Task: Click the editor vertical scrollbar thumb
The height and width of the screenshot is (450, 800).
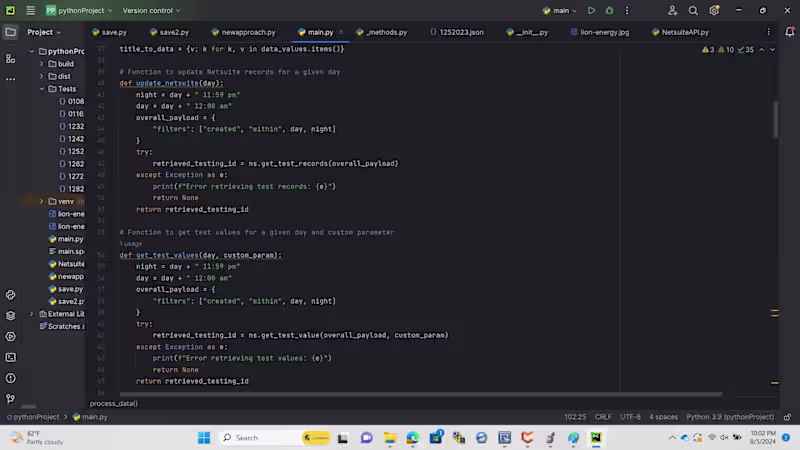Action: [776, 119]
